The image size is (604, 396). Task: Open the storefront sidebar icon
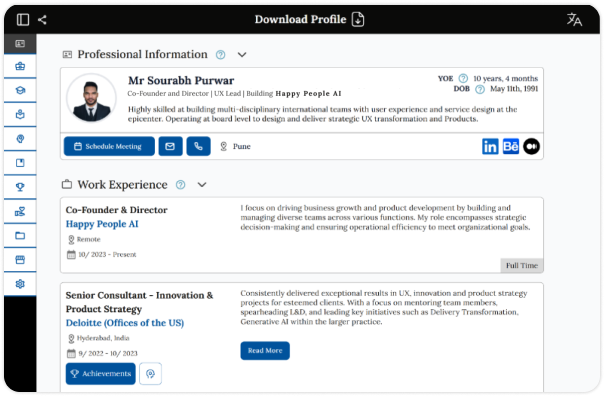coord(20,260)
